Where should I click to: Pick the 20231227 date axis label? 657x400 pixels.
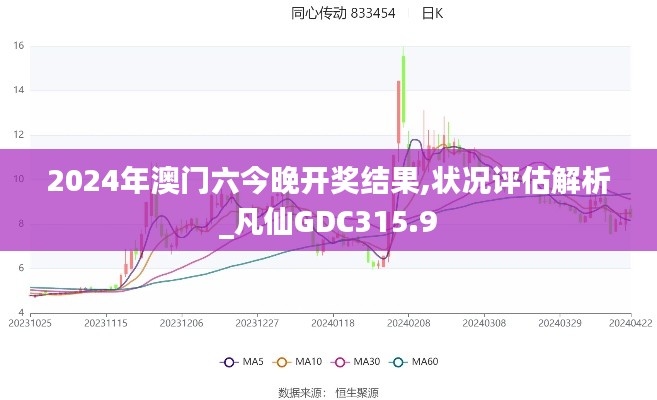256,323
